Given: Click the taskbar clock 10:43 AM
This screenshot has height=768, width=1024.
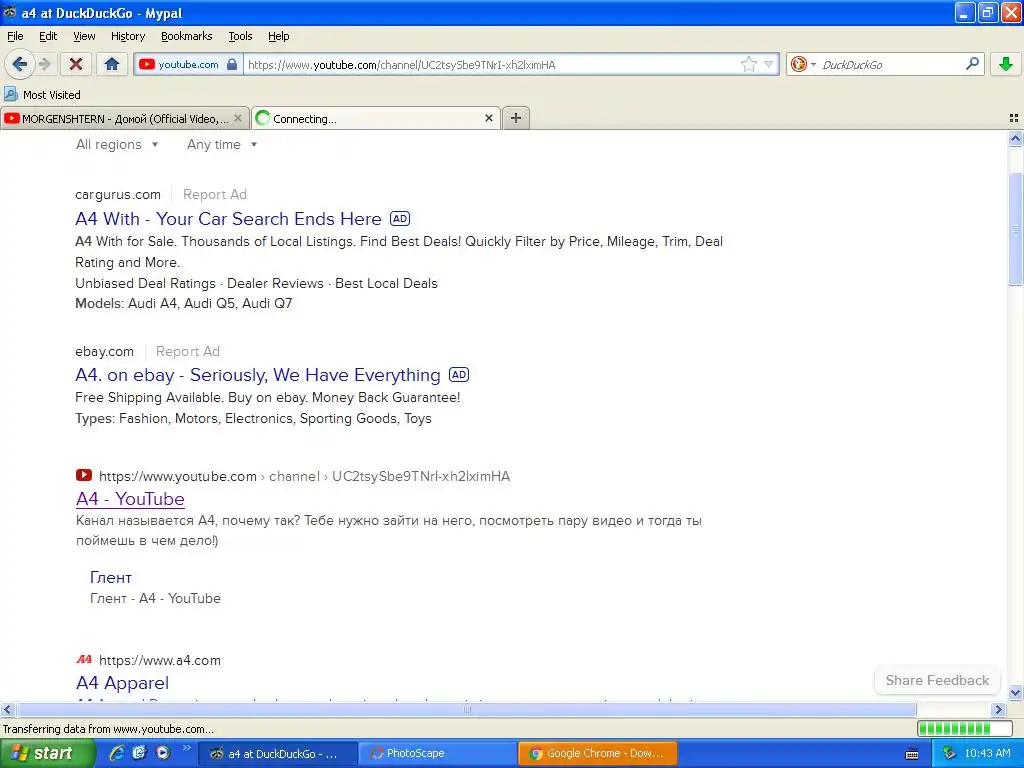Looking at the screenshot, I should click(987, 754).
